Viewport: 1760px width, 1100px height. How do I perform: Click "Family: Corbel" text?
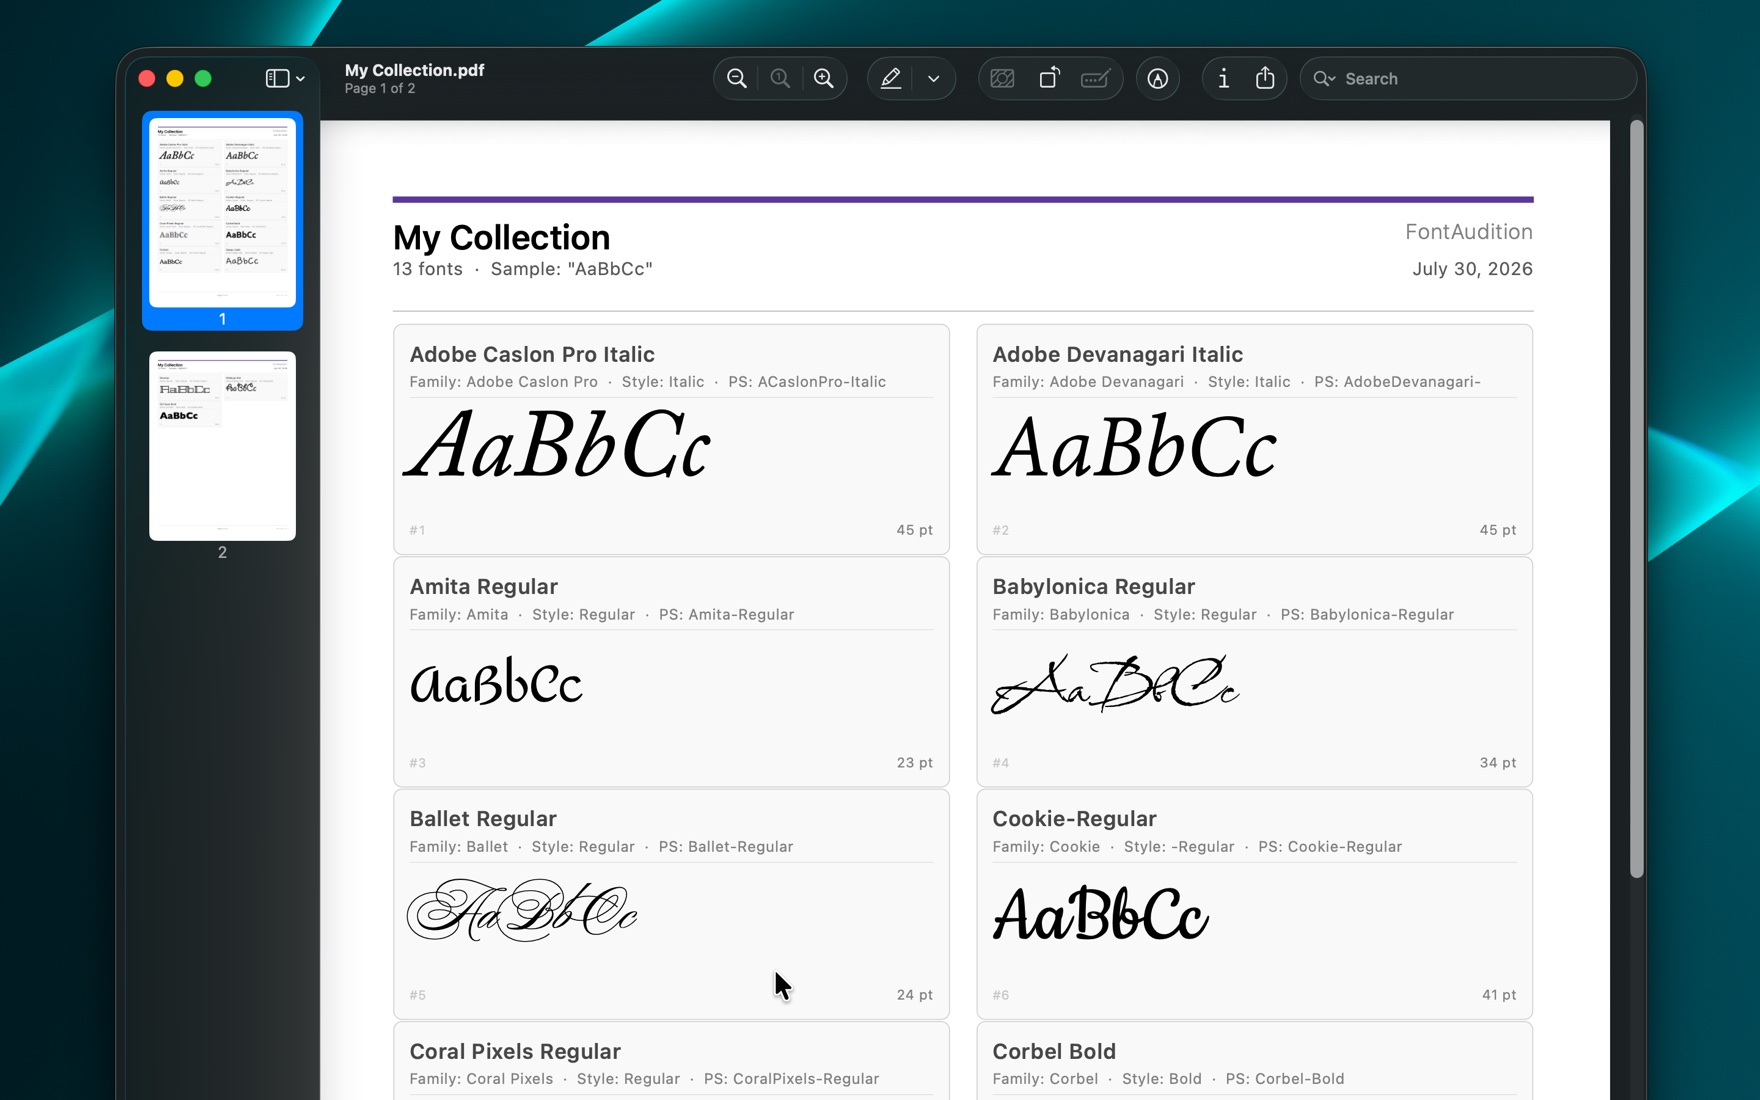tap(1044, 1078)
